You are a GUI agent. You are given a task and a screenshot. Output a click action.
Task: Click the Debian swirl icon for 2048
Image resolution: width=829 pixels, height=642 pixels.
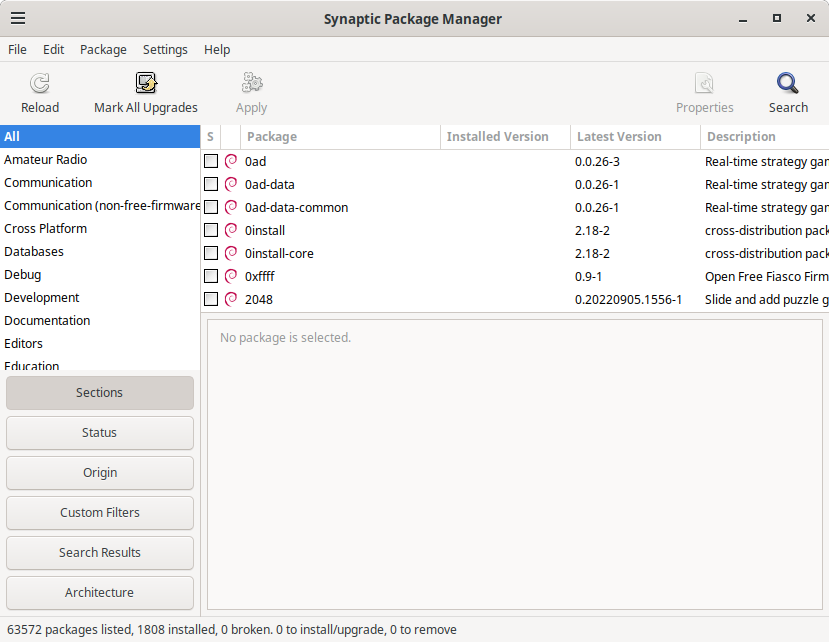pos(231,299)
